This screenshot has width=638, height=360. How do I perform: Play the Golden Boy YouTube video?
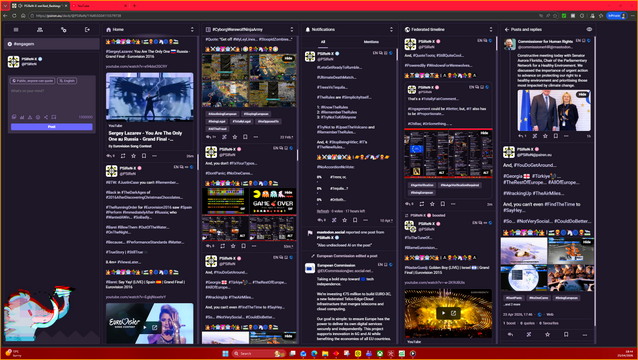click(x=444, y=313)
